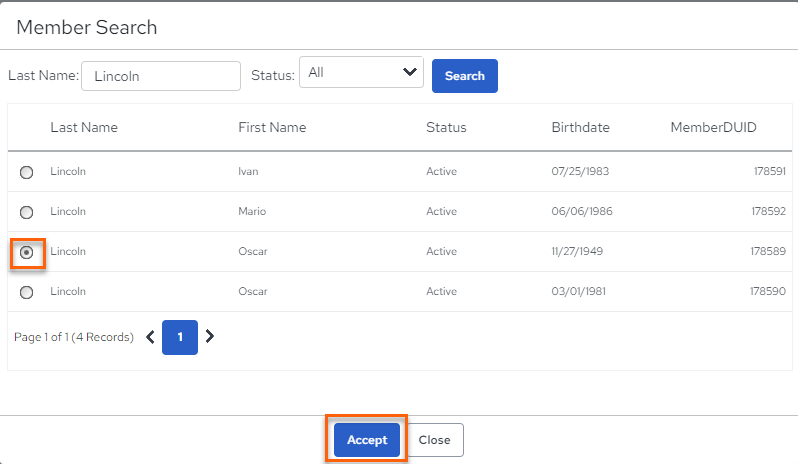This screenshot has height=464, width=798.
Task: Sort by Last Name column header
Action: pyautogui.click(x=84, y=127)
